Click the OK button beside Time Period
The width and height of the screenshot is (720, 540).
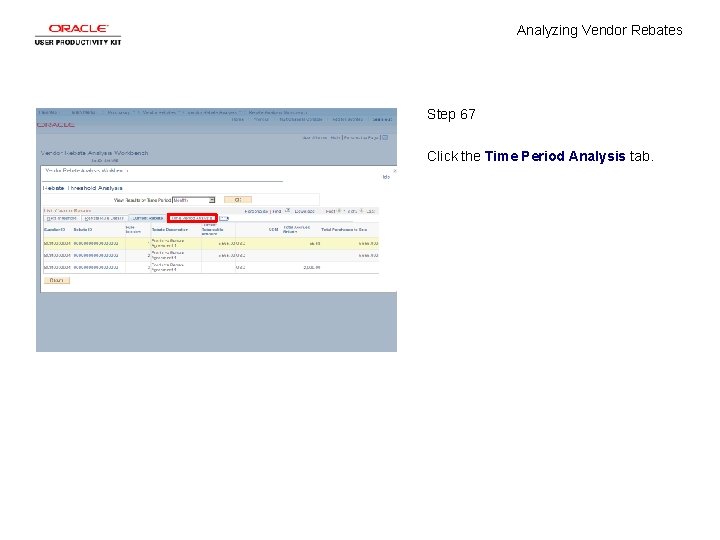[x=237, y=200]
